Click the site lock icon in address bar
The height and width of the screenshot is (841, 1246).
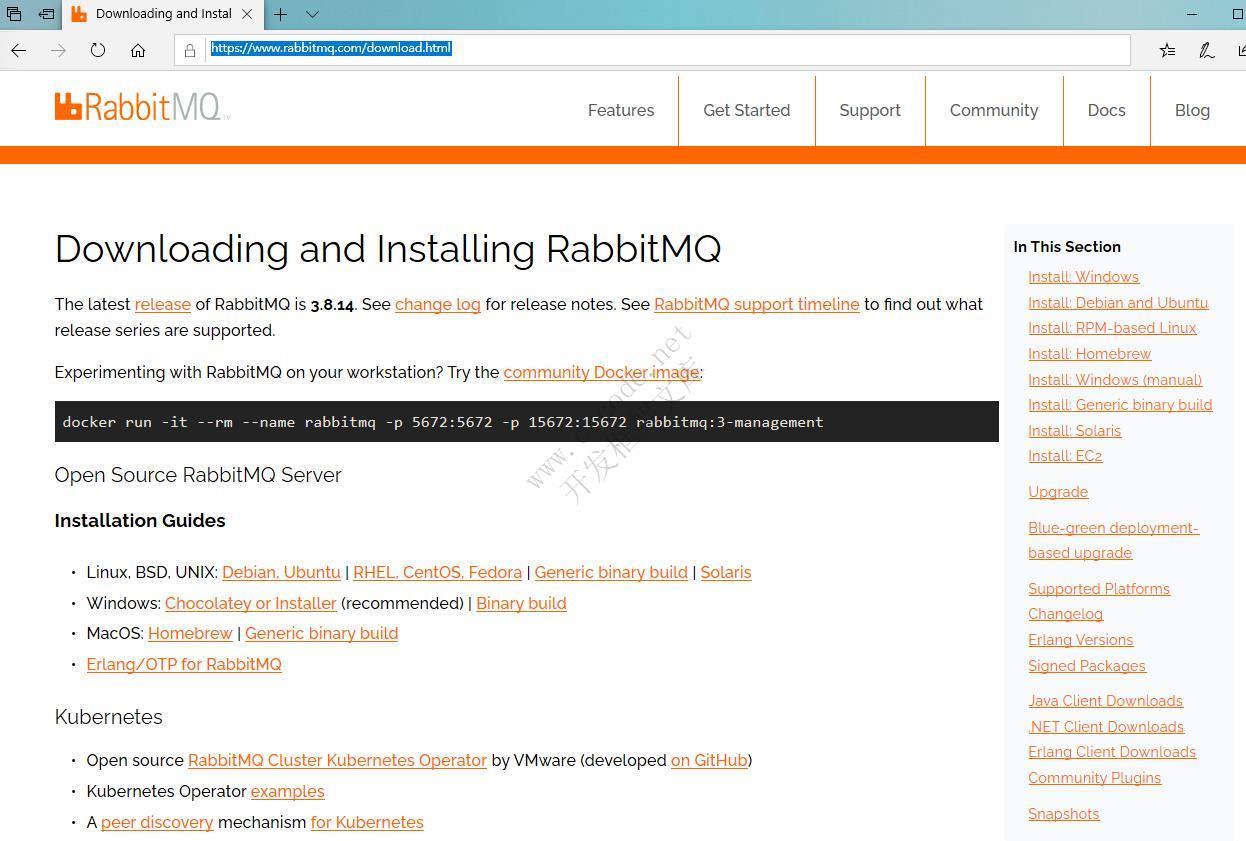pyautogui.click(x=190, y=50)
